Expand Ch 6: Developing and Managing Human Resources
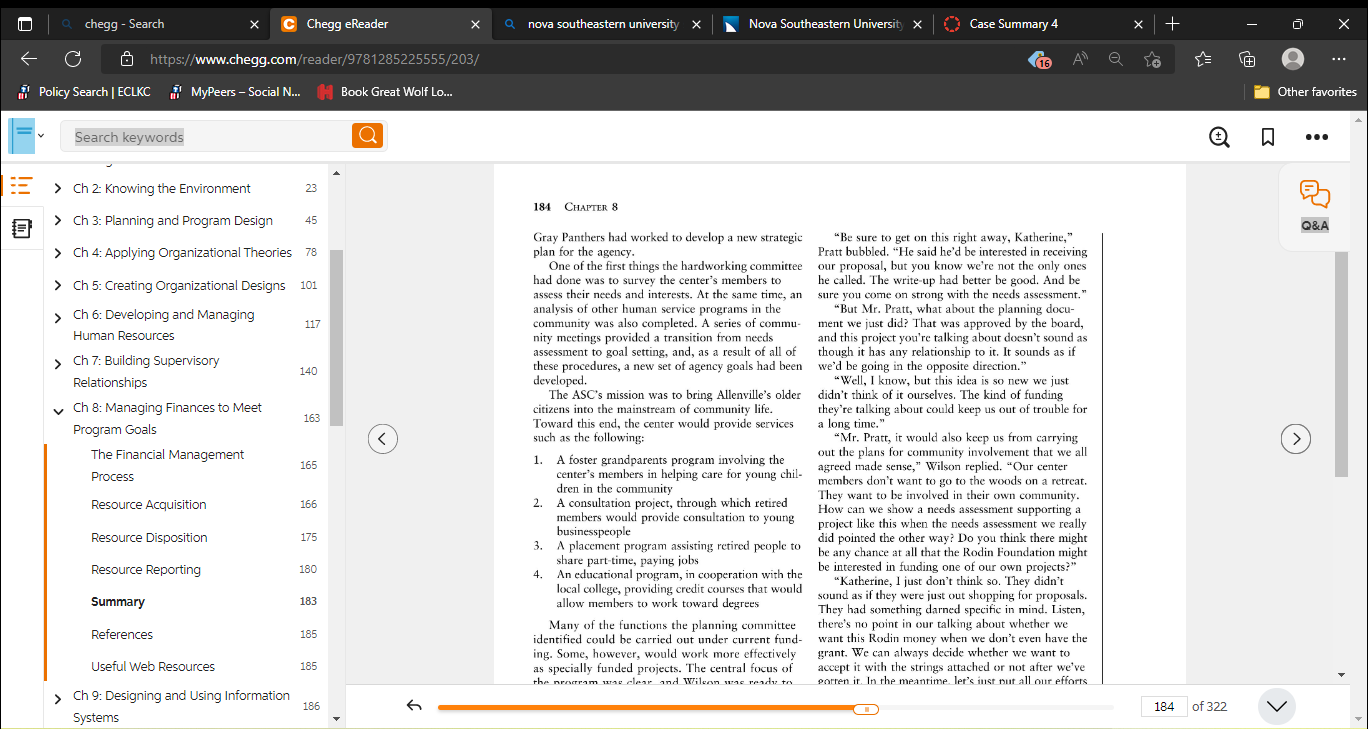The width and height of the screenshot is (1368, 729). tap(58, 318)
